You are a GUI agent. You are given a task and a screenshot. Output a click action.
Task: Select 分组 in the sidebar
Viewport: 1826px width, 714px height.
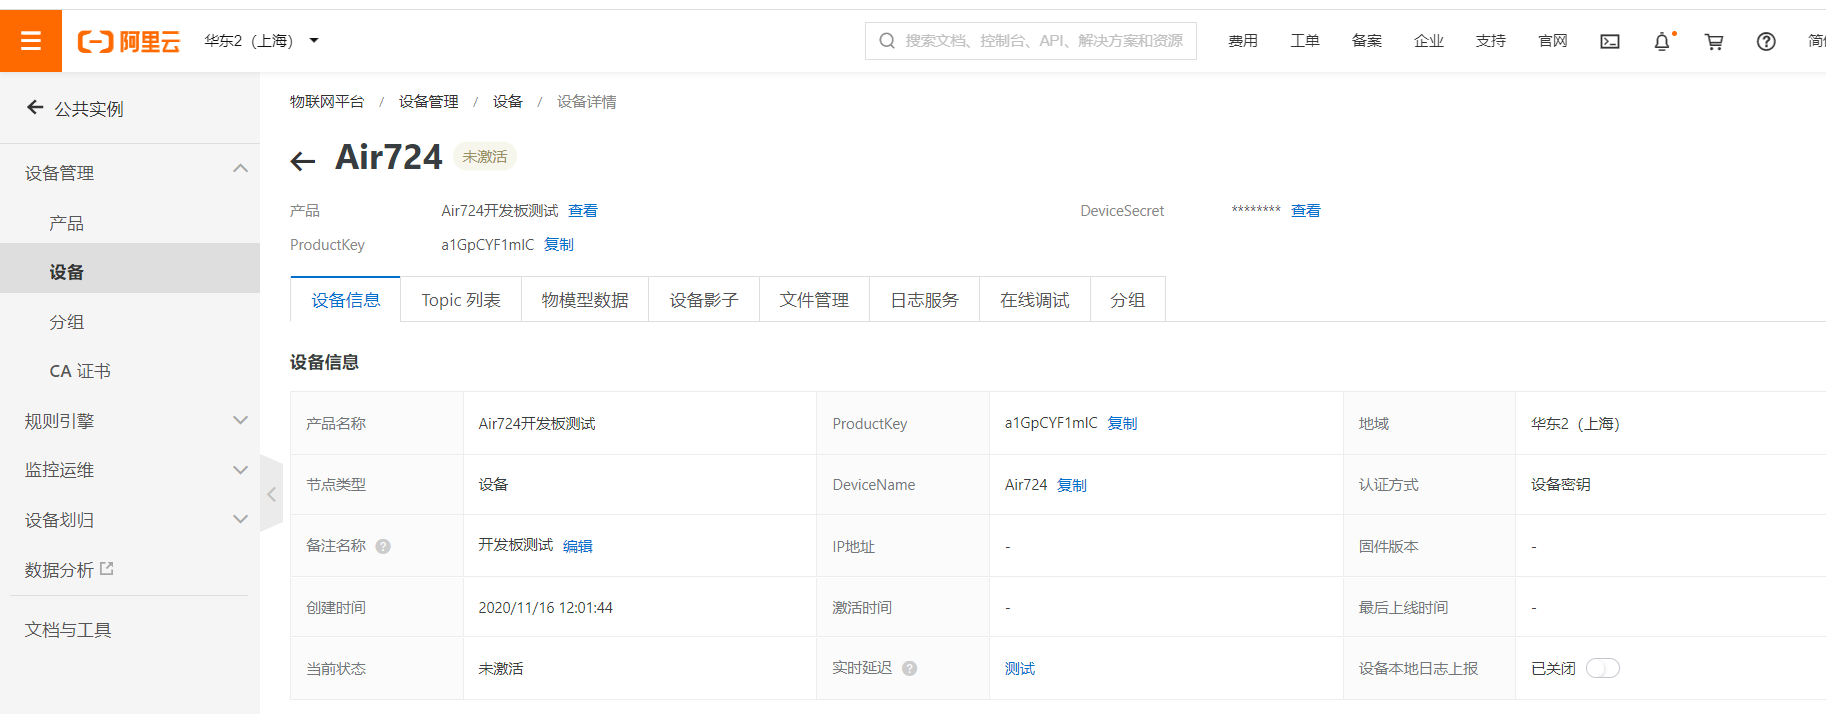tap(67, 322)
